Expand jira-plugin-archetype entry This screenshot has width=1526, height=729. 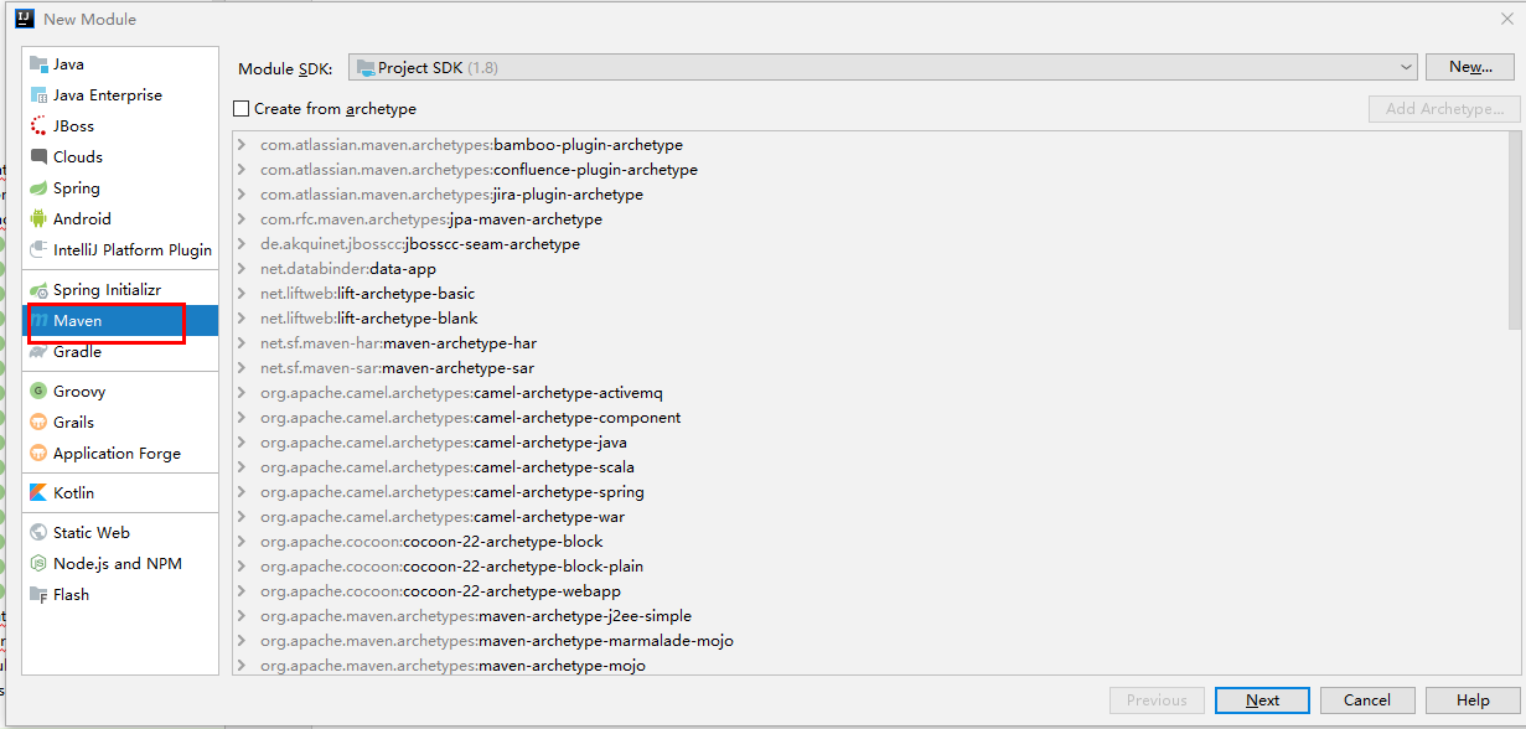point(242,195)
